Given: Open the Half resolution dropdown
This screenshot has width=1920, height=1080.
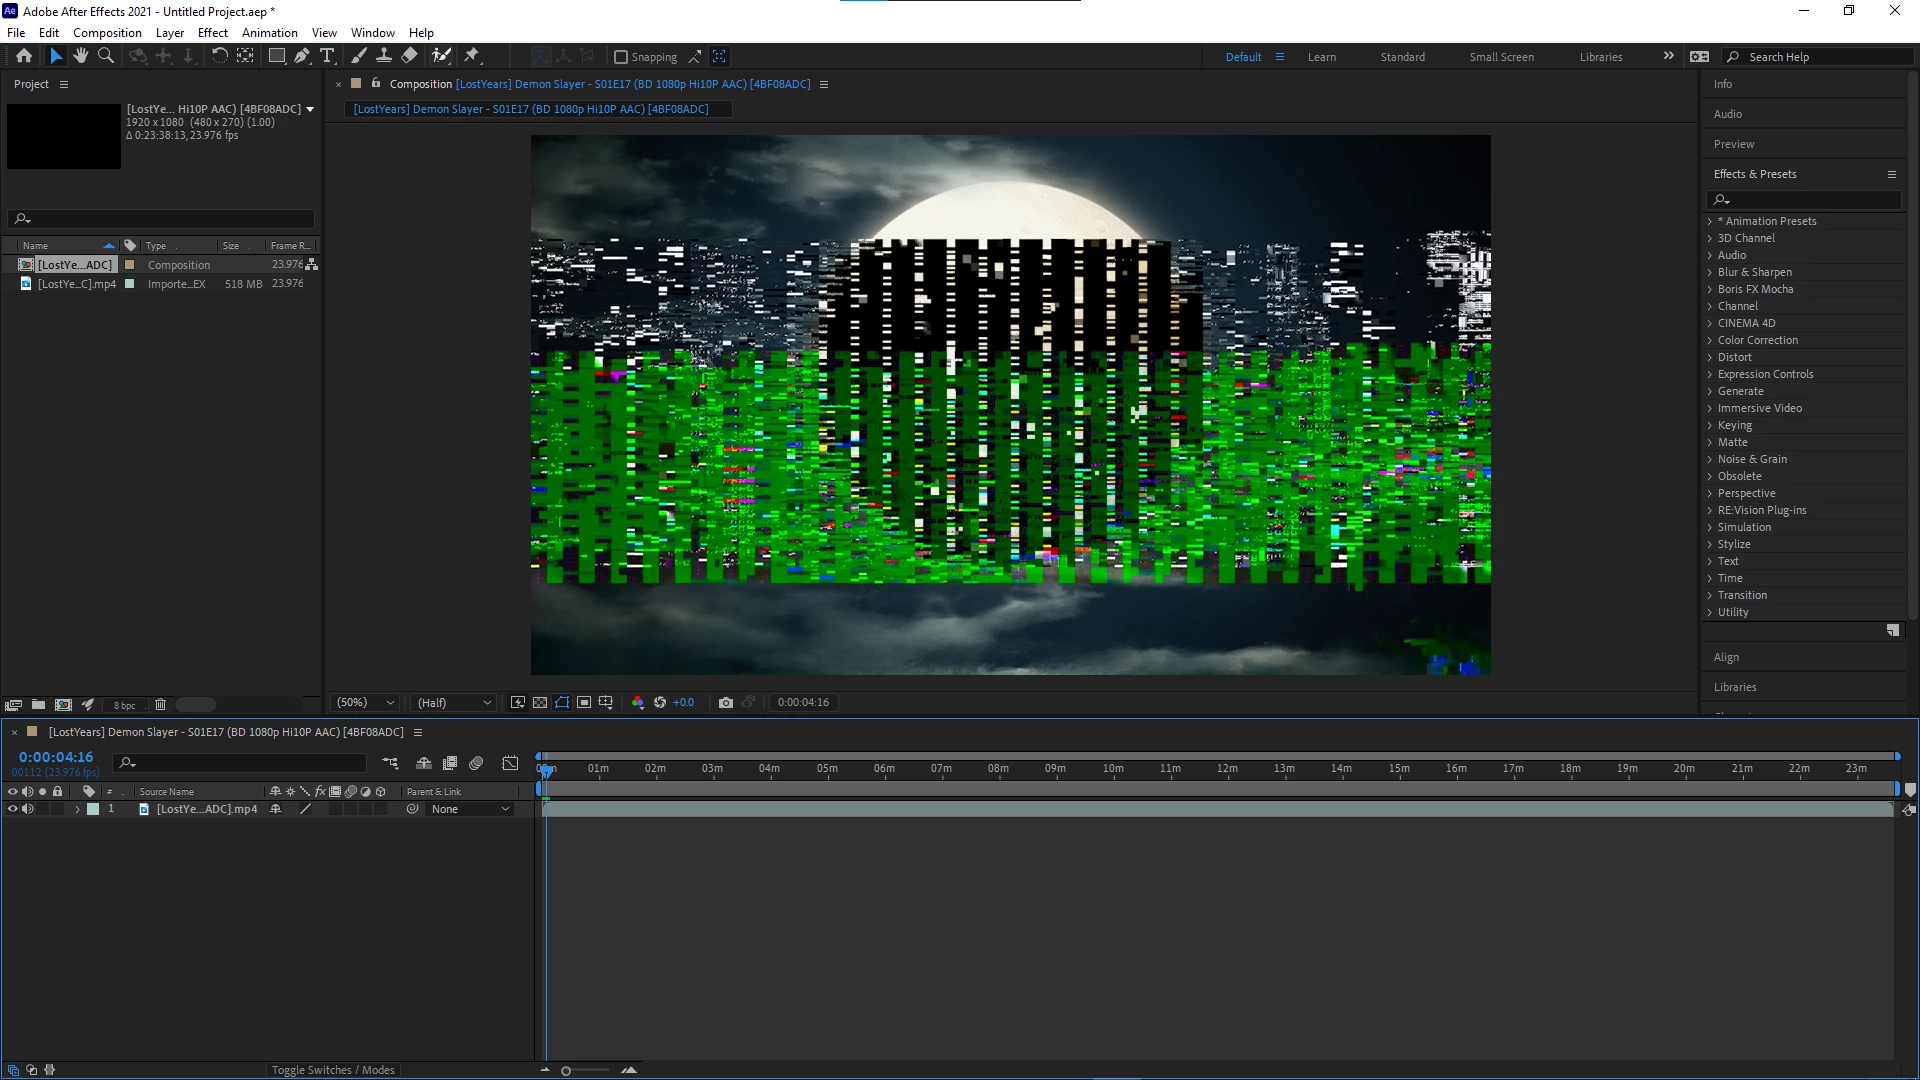Looking at the screenshot, I should point(454,703).
